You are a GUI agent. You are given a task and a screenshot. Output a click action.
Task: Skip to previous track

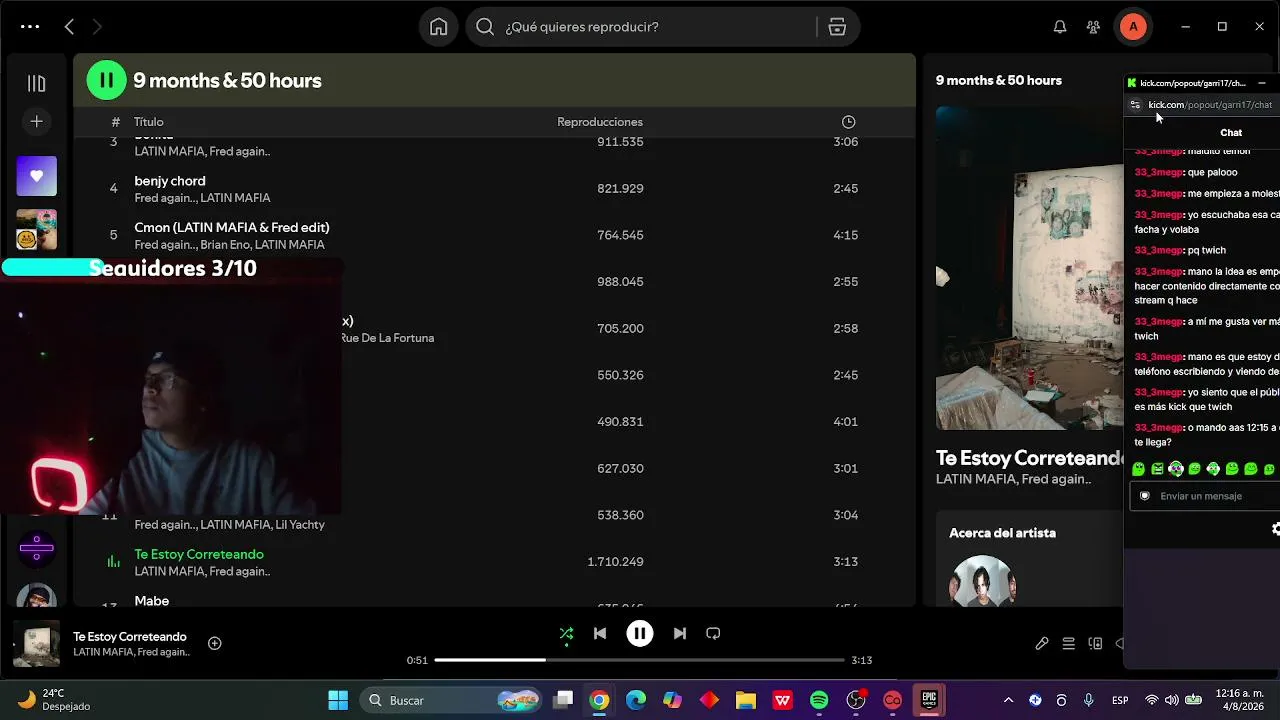click(x=600, y=633)
